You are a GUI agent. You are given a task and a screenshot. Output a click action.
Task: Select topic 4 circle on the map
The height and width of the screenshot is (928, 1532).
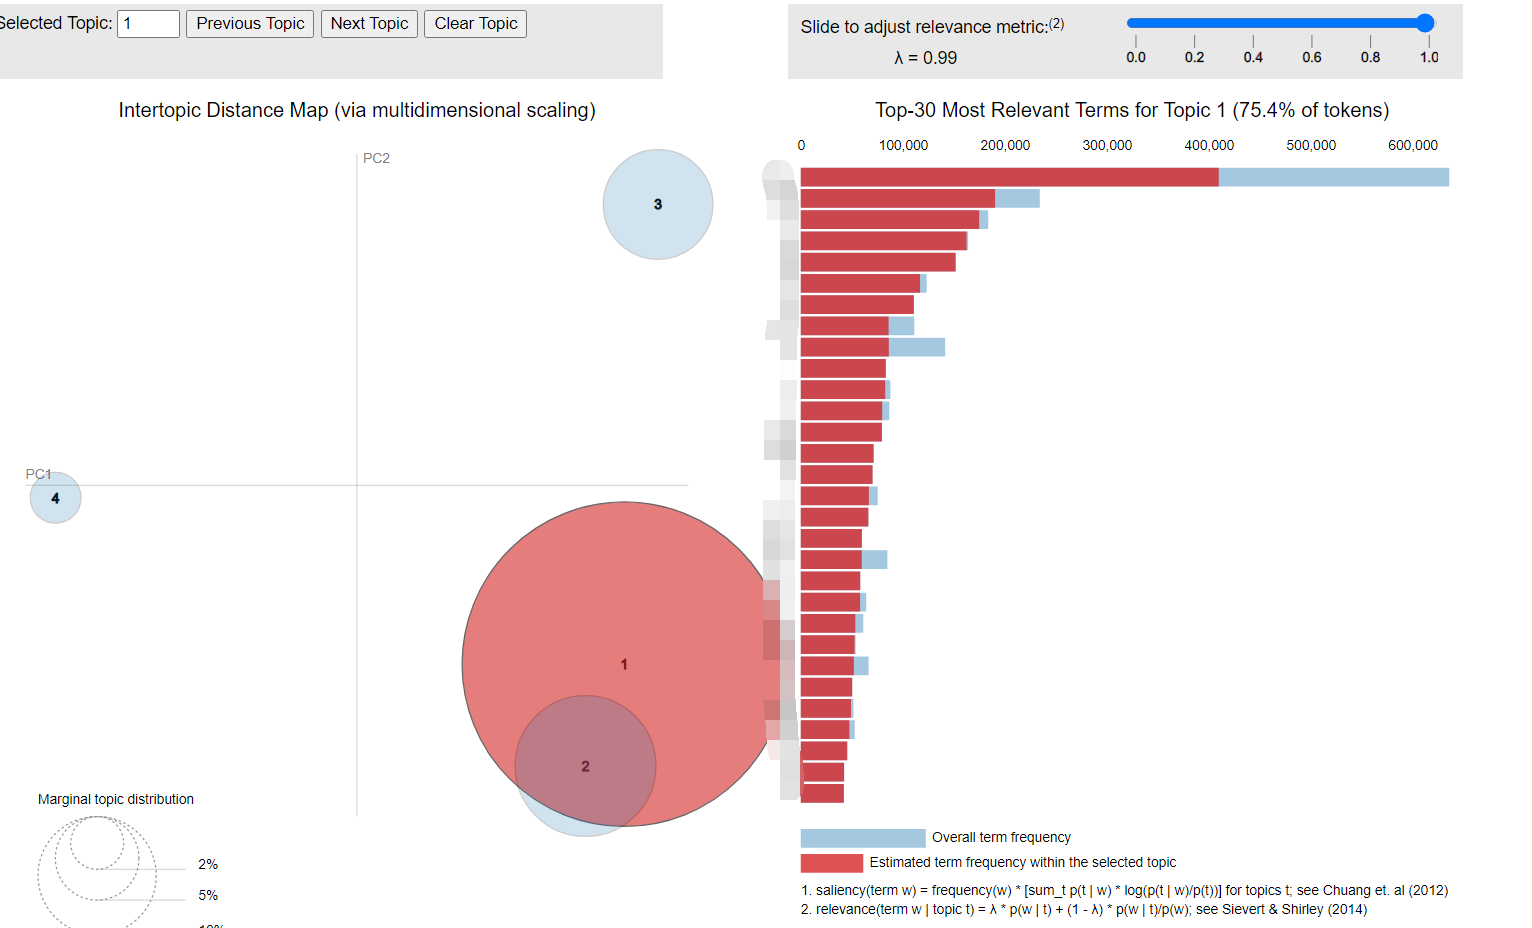pos(55,498)
